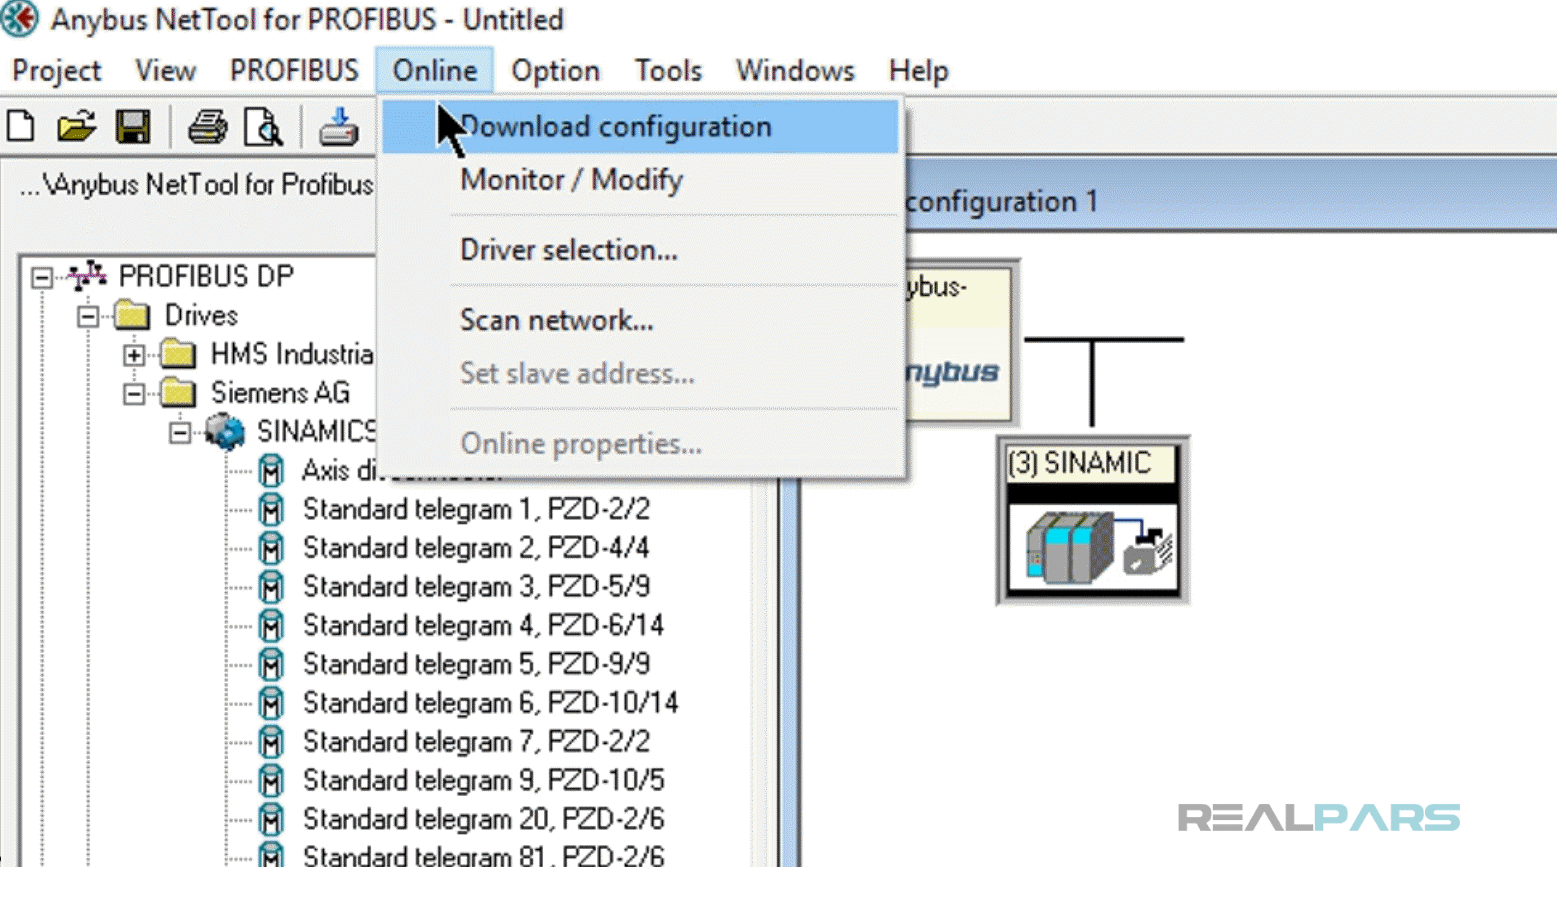This screenshot has width=1566, height=922.
Task: Open the Tools menu
Action: tap(667, 70)
